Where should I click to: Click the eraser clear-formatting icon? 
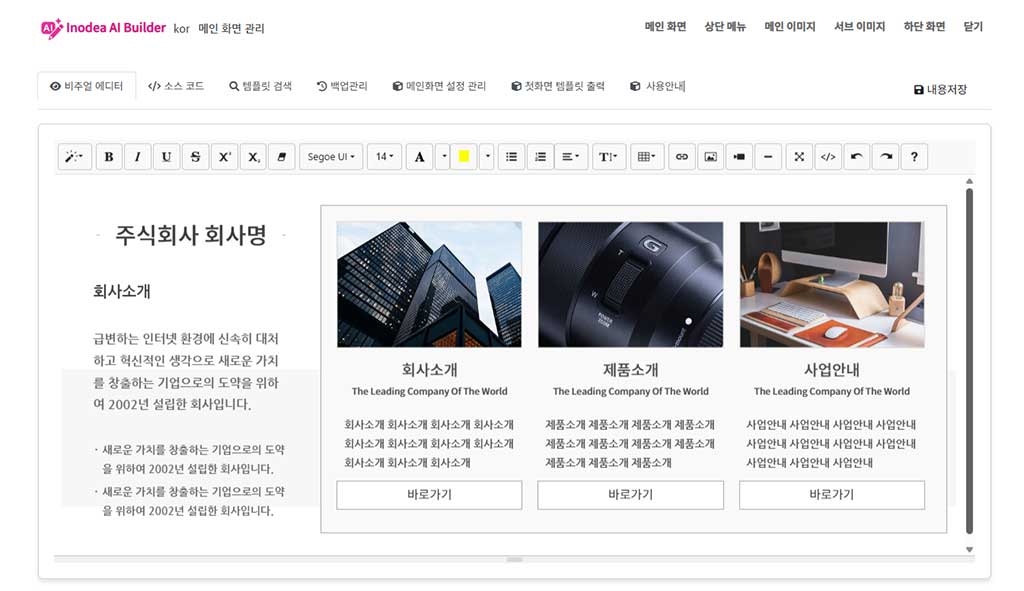[x=282, y=157]
